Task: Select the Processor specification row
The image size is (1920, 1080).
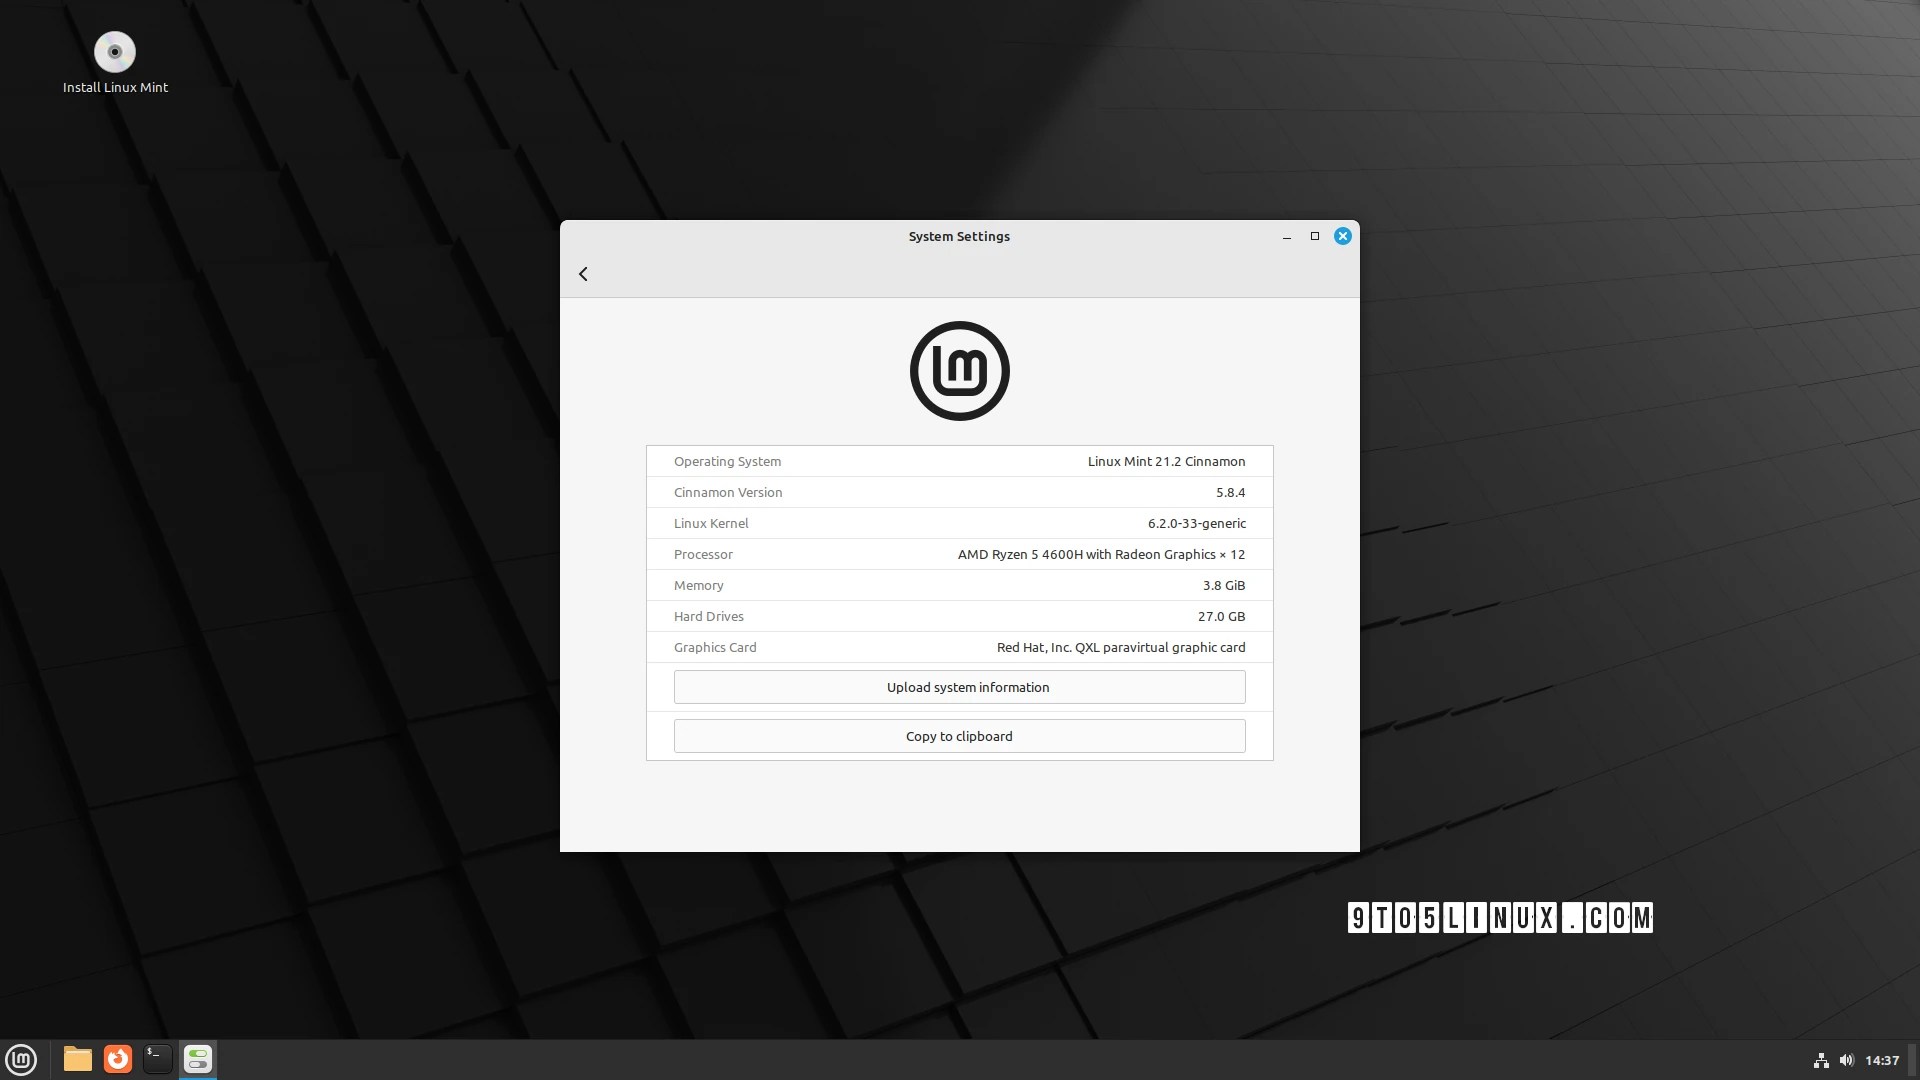Action: [x=959, y=554]
